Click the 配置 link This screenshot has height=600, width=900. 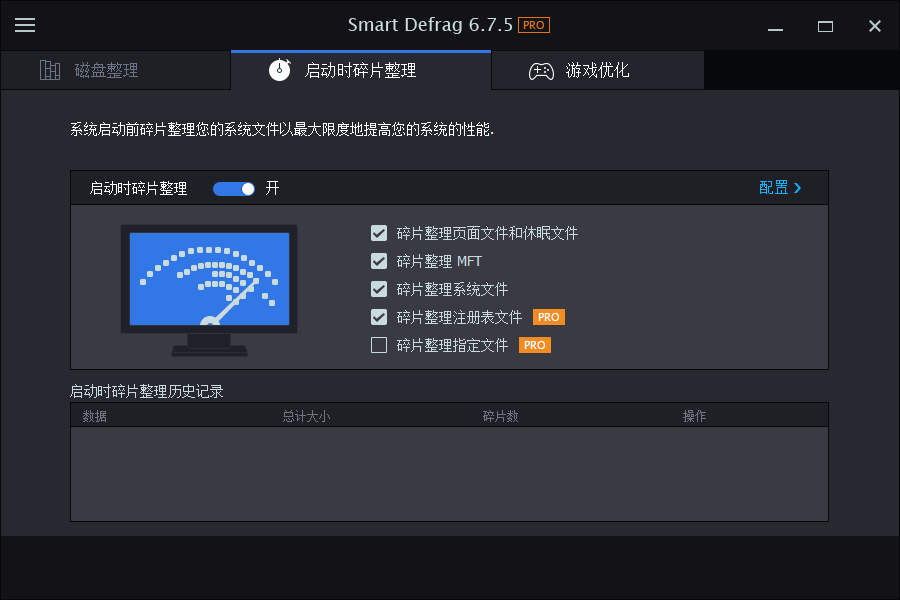[x=772, y=187]
